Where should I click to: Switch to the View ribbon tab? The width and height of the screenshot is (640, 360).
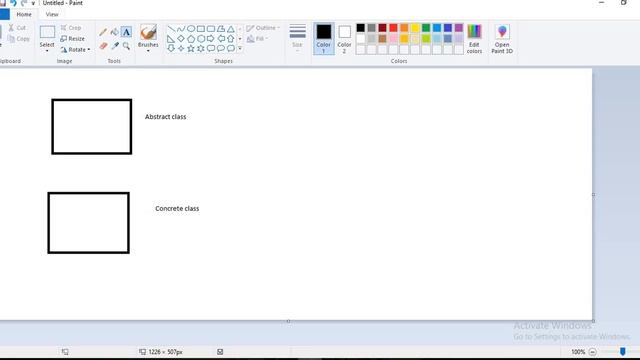pyautogui.click(x=52, y=14)
